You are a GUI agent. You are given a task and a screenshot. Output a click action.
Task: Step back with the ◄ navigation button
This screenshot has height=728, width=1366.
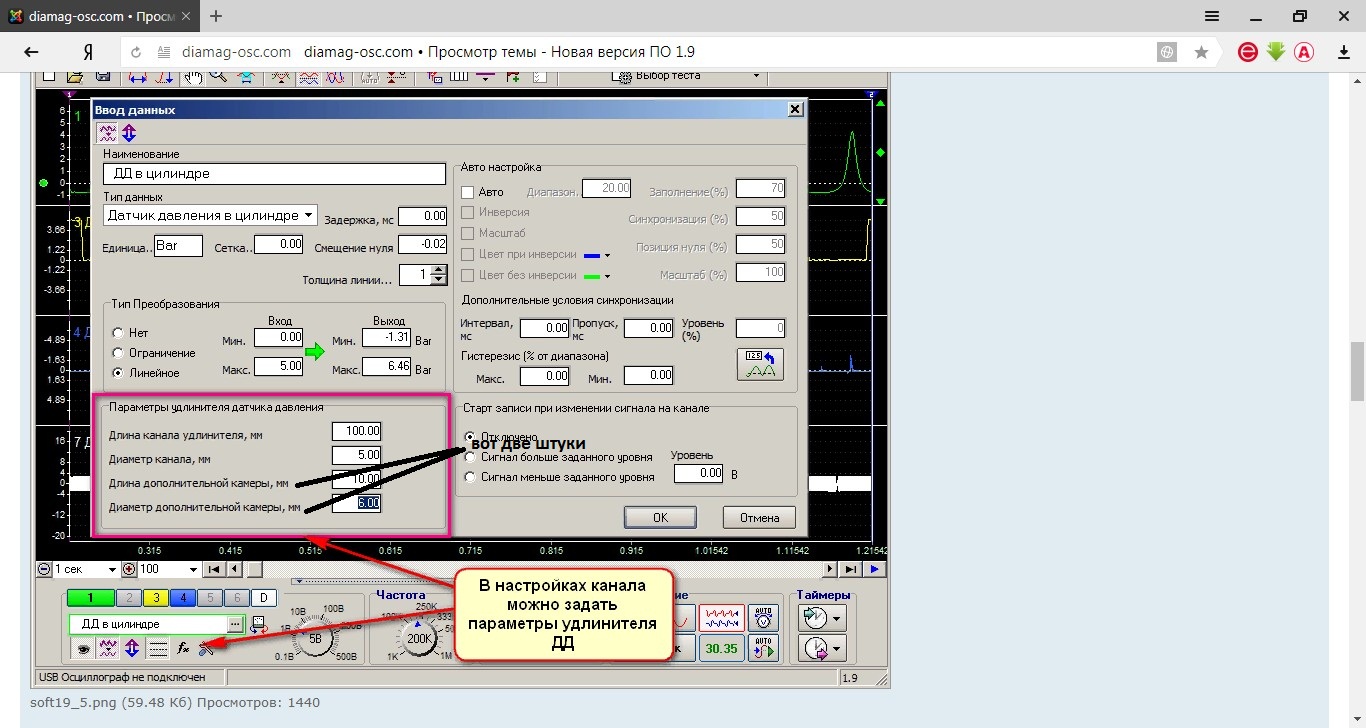coord(234,569)
